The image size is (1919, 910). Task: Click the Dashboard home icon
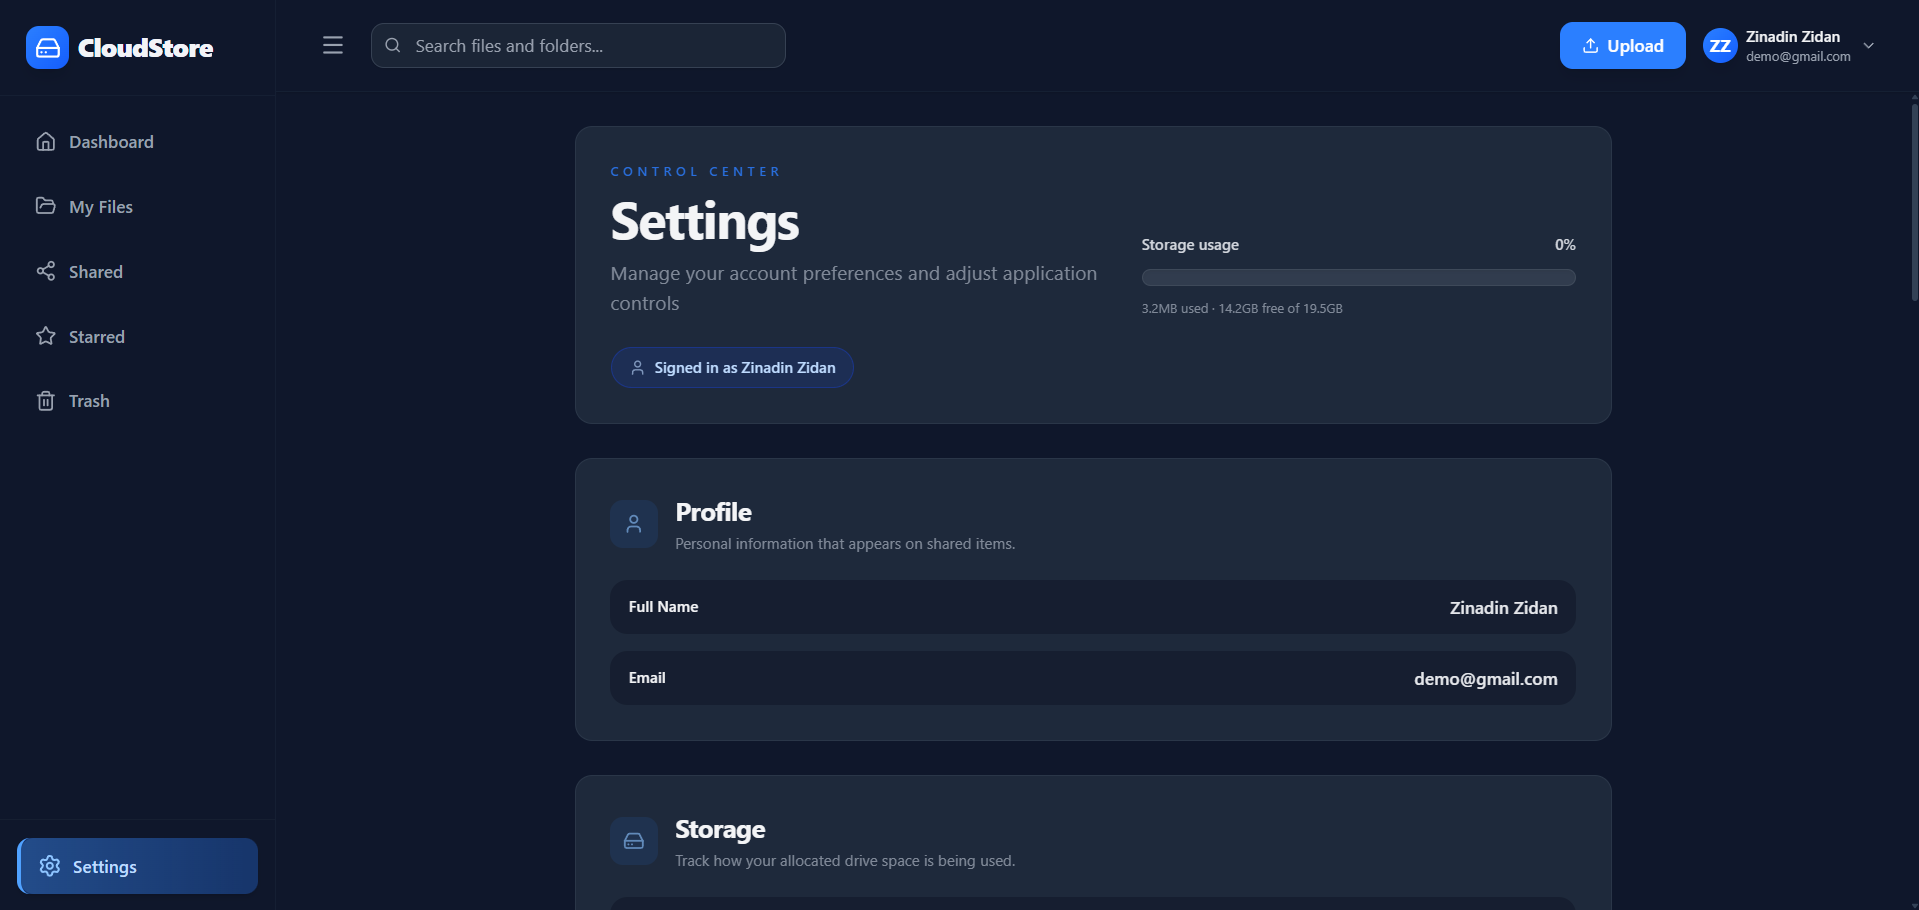[x=46, y=142]
